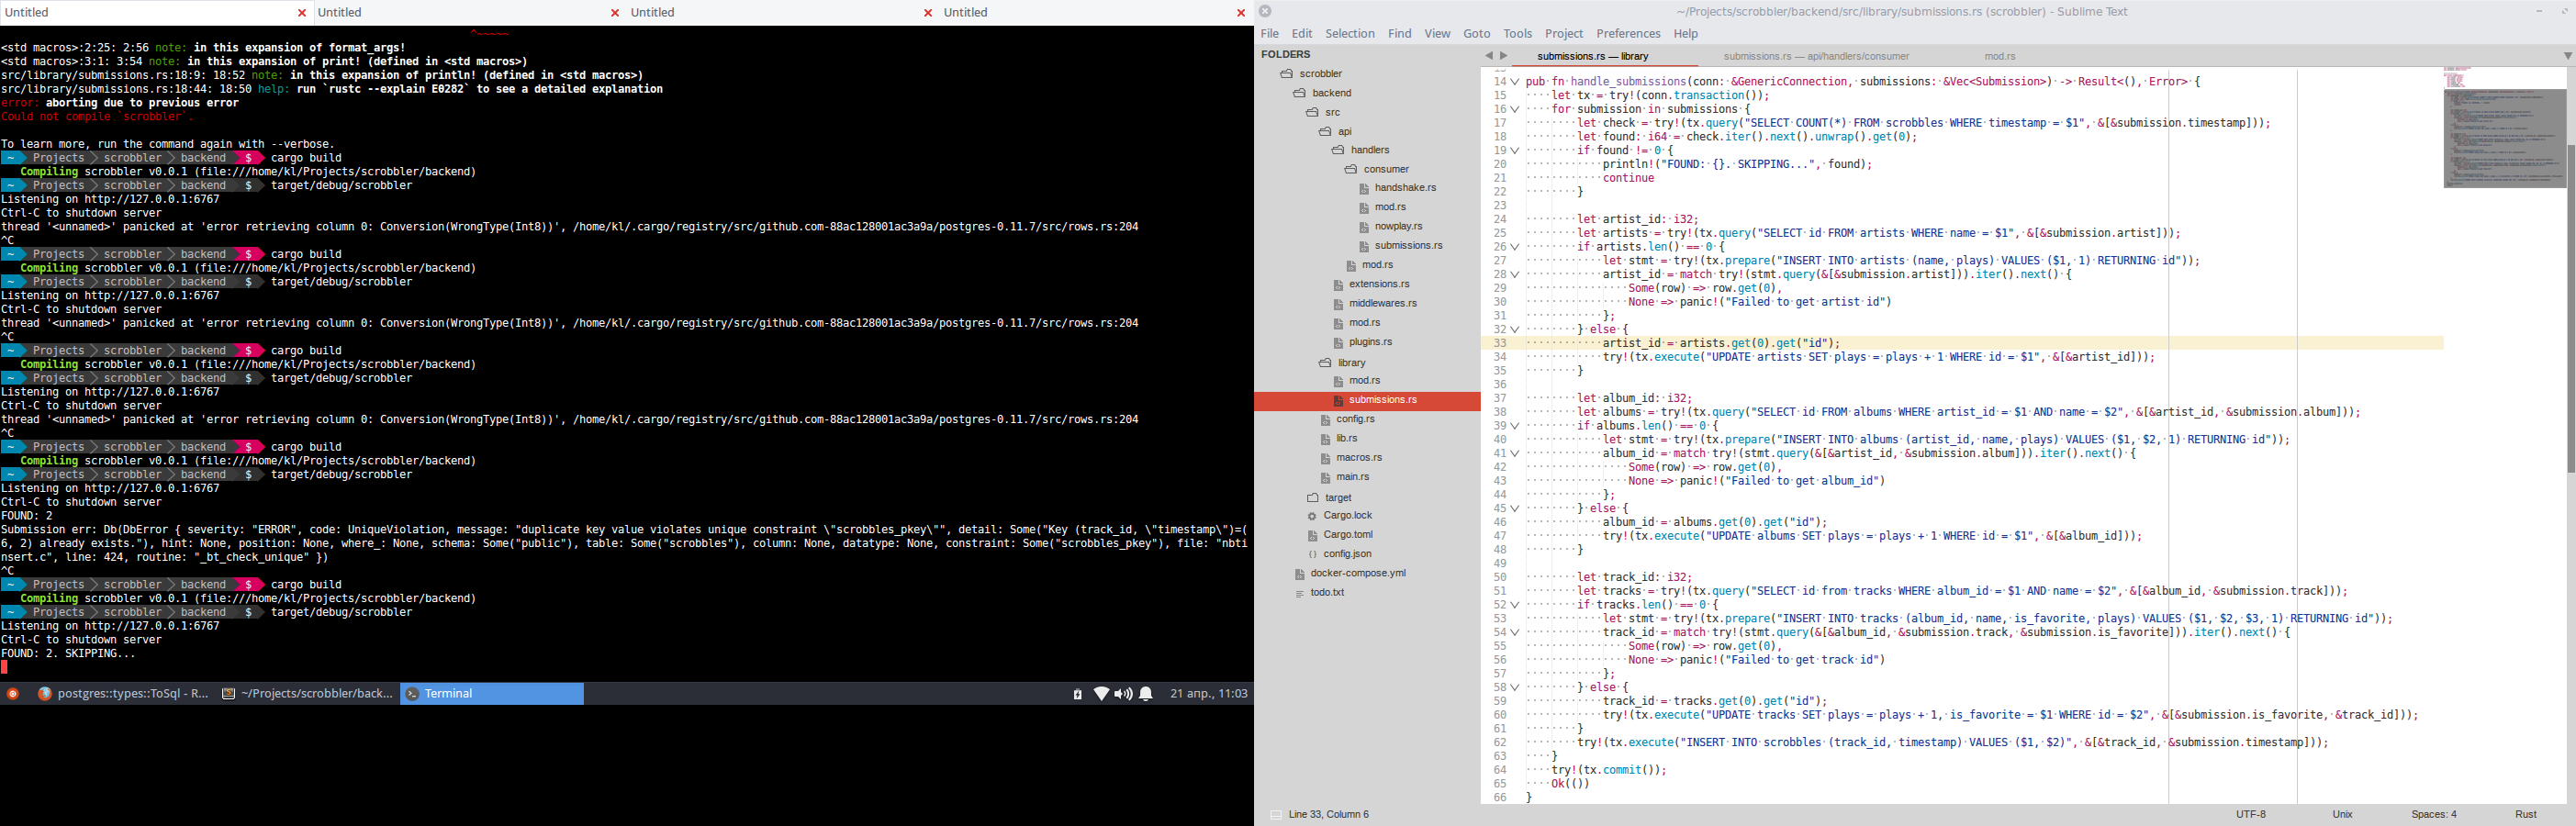Image resolution: width=2576 pixels, height=826 pixels.
Task: Click Spaces: 4 indentation setting
Action: pos(2433,815)
